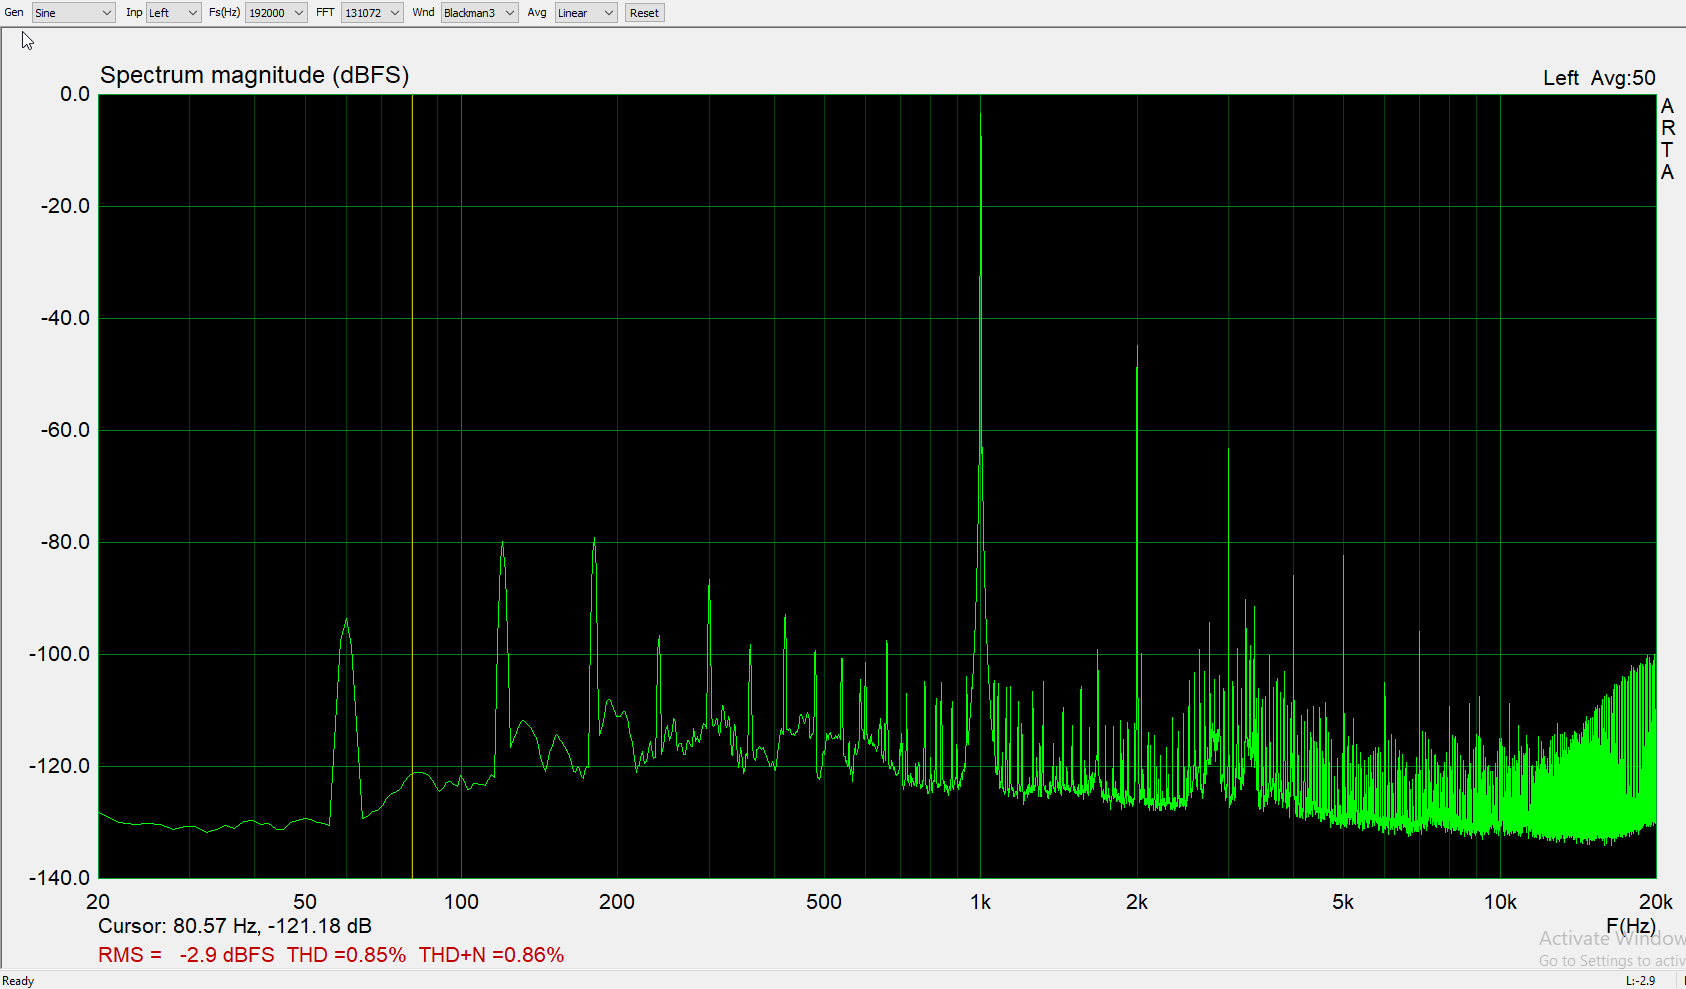Click the Ready status bar text
Viewport: 1686px width, 989px height.
pos(18,981)
